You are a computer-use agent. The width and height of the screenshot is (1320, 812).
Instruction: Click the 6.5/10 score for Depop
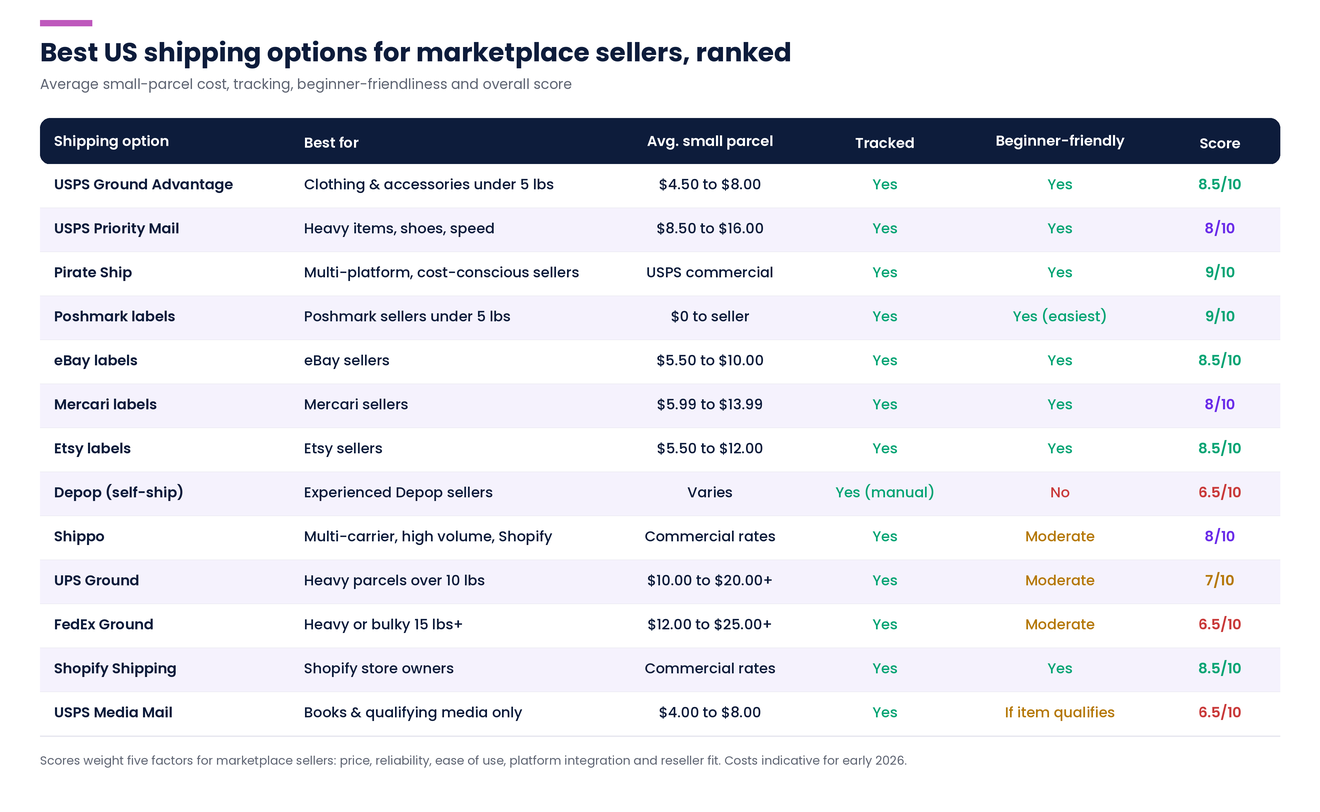[1220, 492]
